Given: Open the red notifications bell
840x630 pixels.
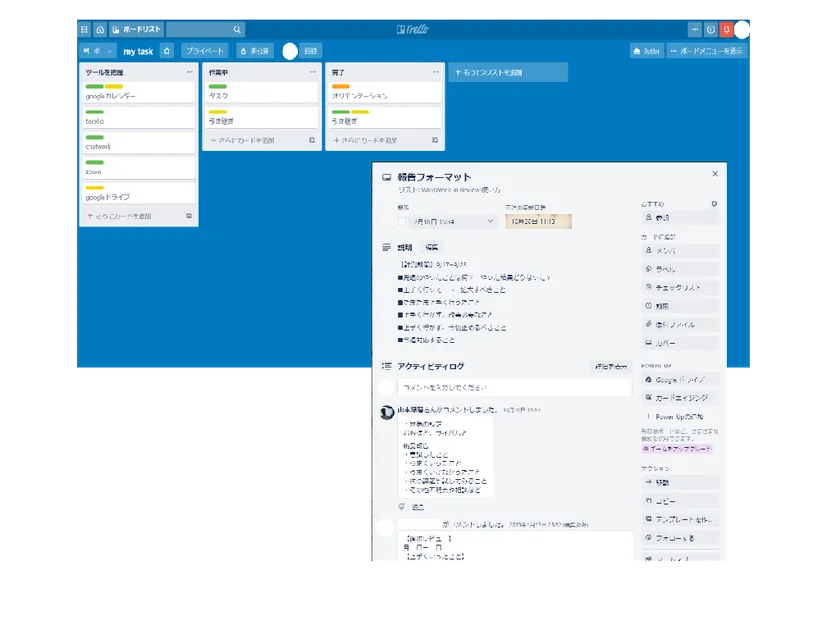Looking at the screenshot, I should [726, 29].
